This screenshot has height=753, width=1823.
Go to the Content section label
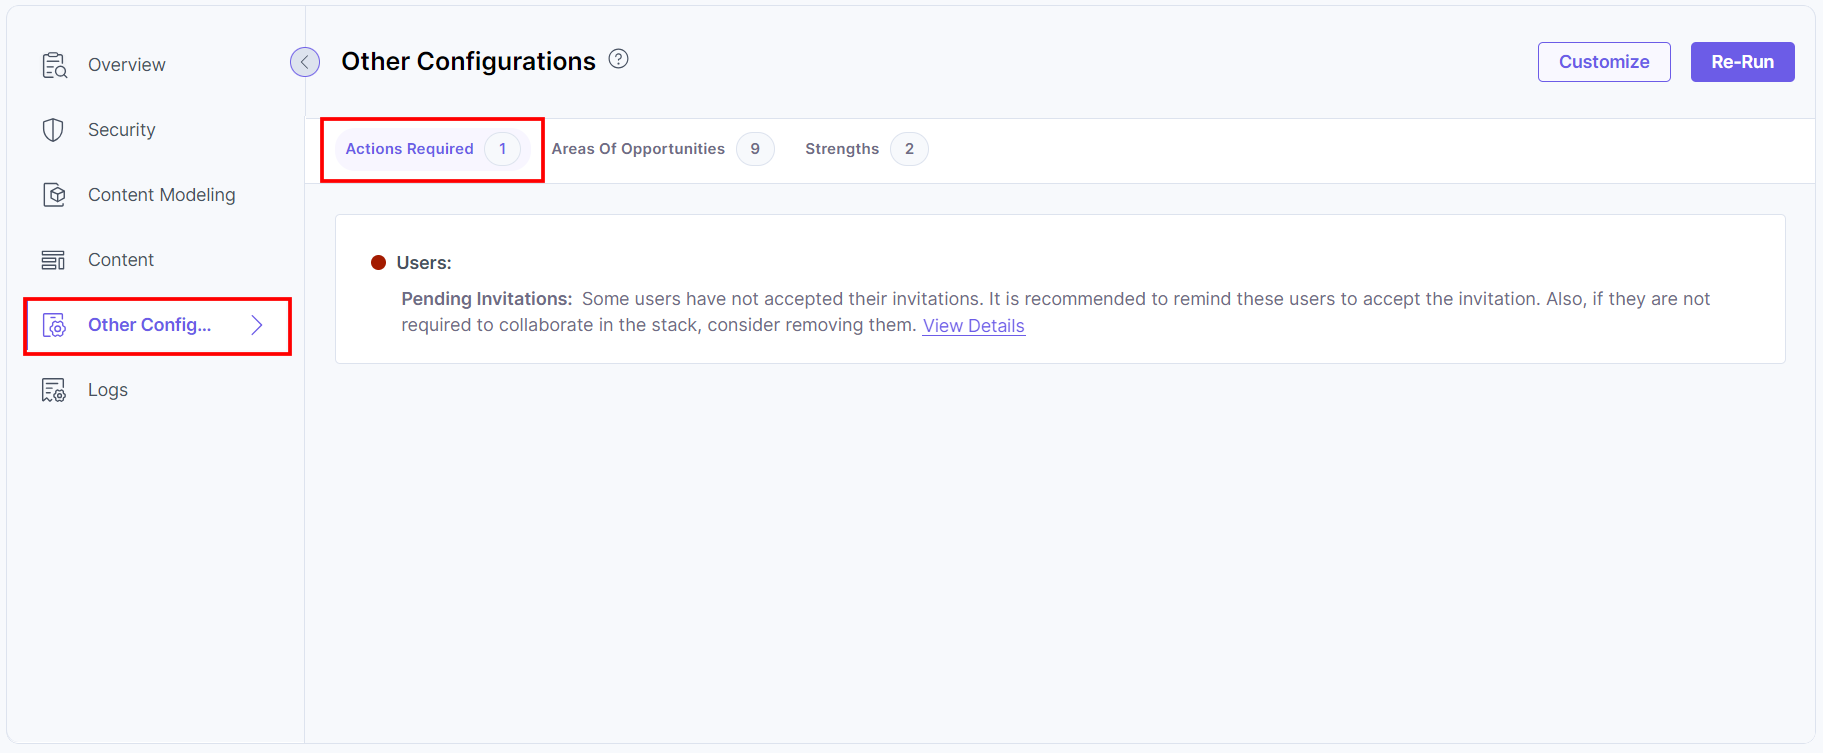click(121, 260)
